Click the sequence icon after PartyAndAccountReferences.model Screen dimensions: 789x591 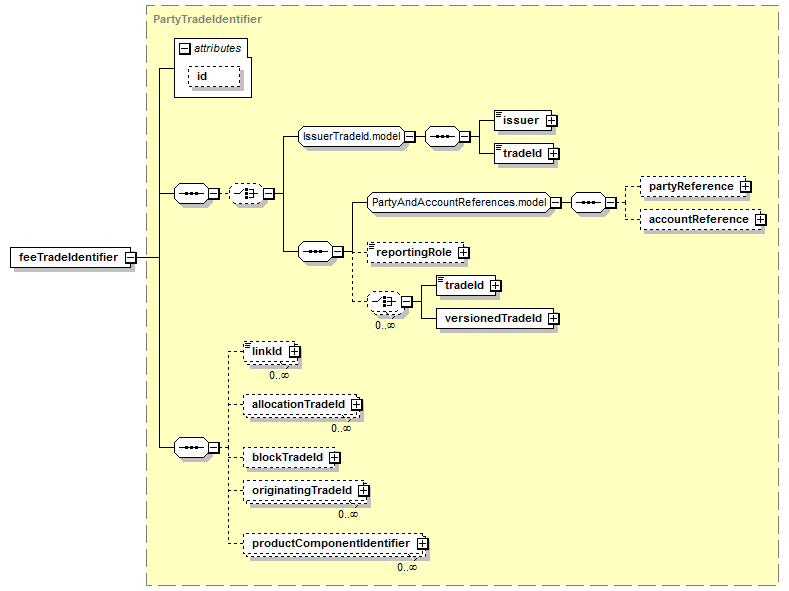point(588,202)
